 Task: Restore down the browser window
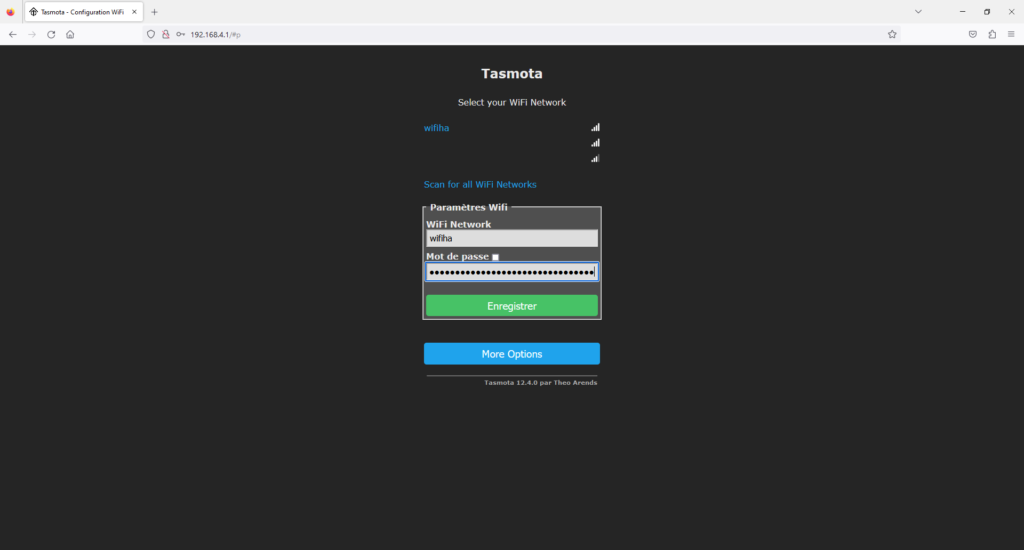(987, 12)
